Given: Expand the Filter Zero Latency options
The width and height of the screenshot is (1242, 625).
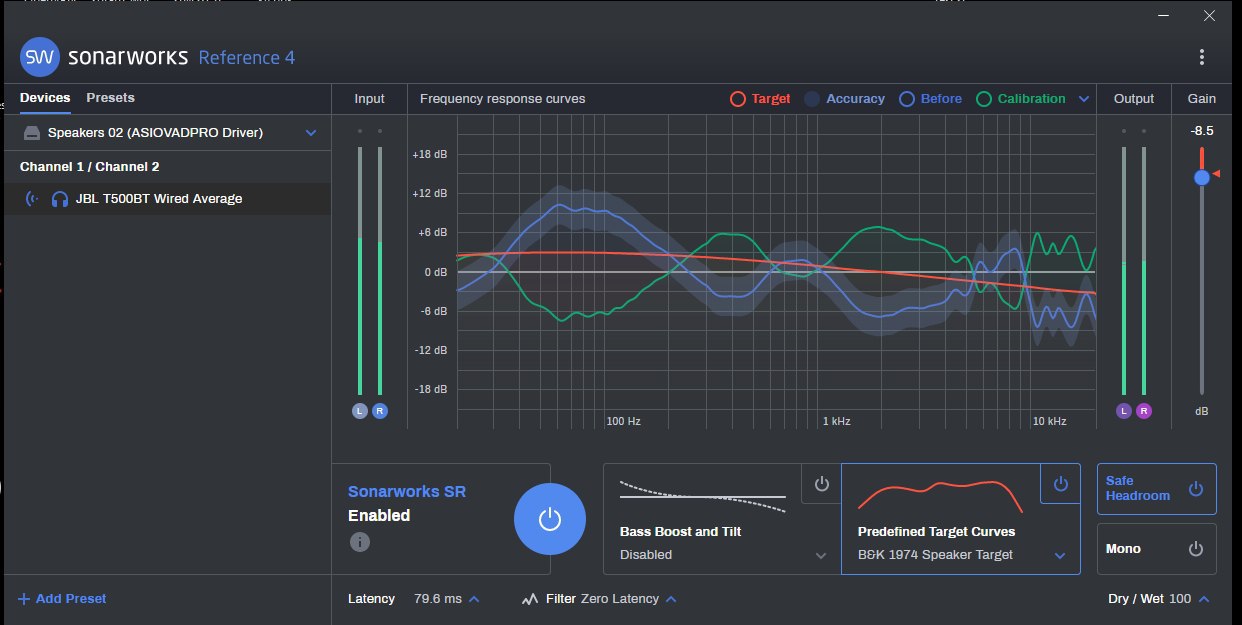Looking at the screenshot, I should click(671, 599).
